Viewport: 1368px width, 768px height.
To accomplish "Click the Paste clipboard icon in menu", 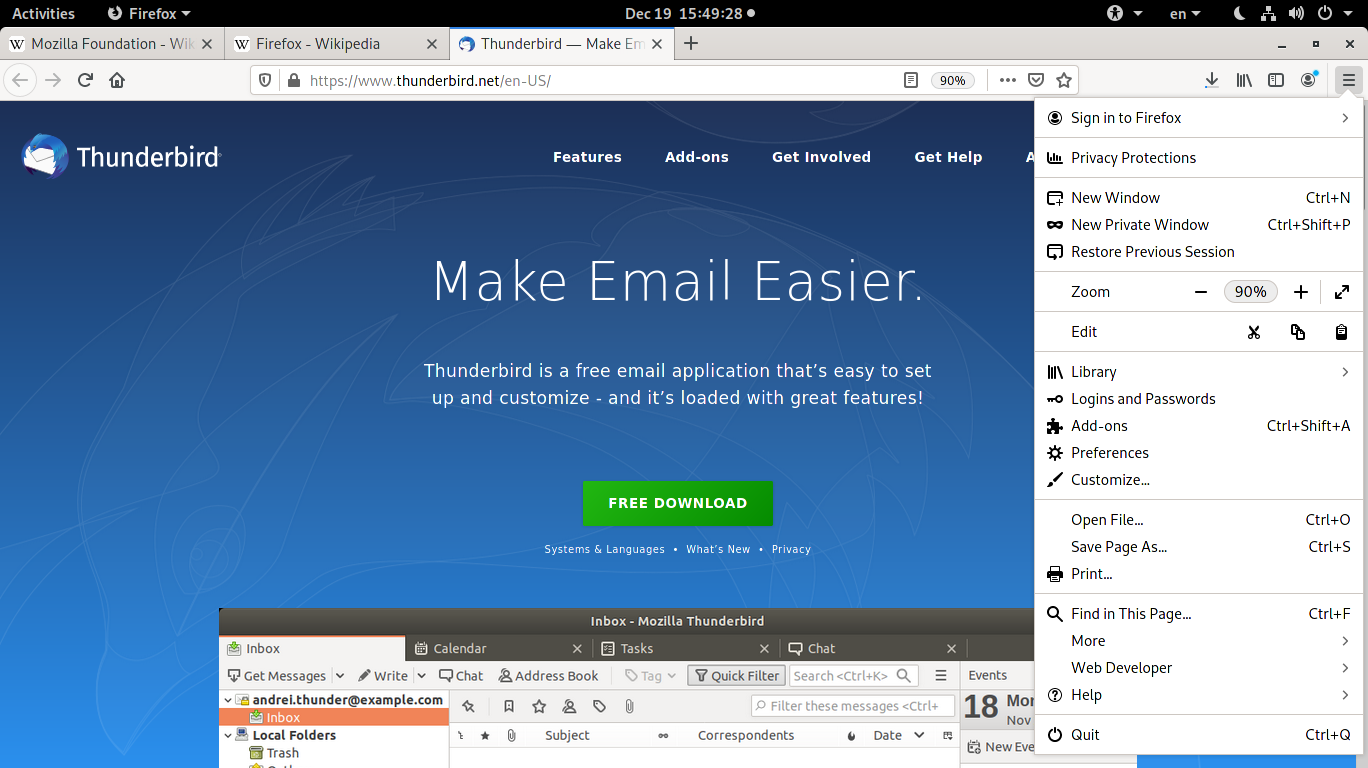I will click(x=1341, y=332).
